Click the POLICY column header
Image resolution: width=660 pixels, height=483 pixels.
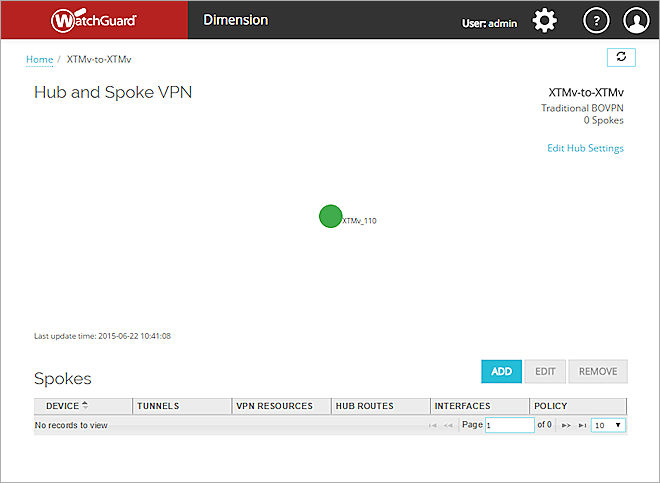click(x=578, y=406)
